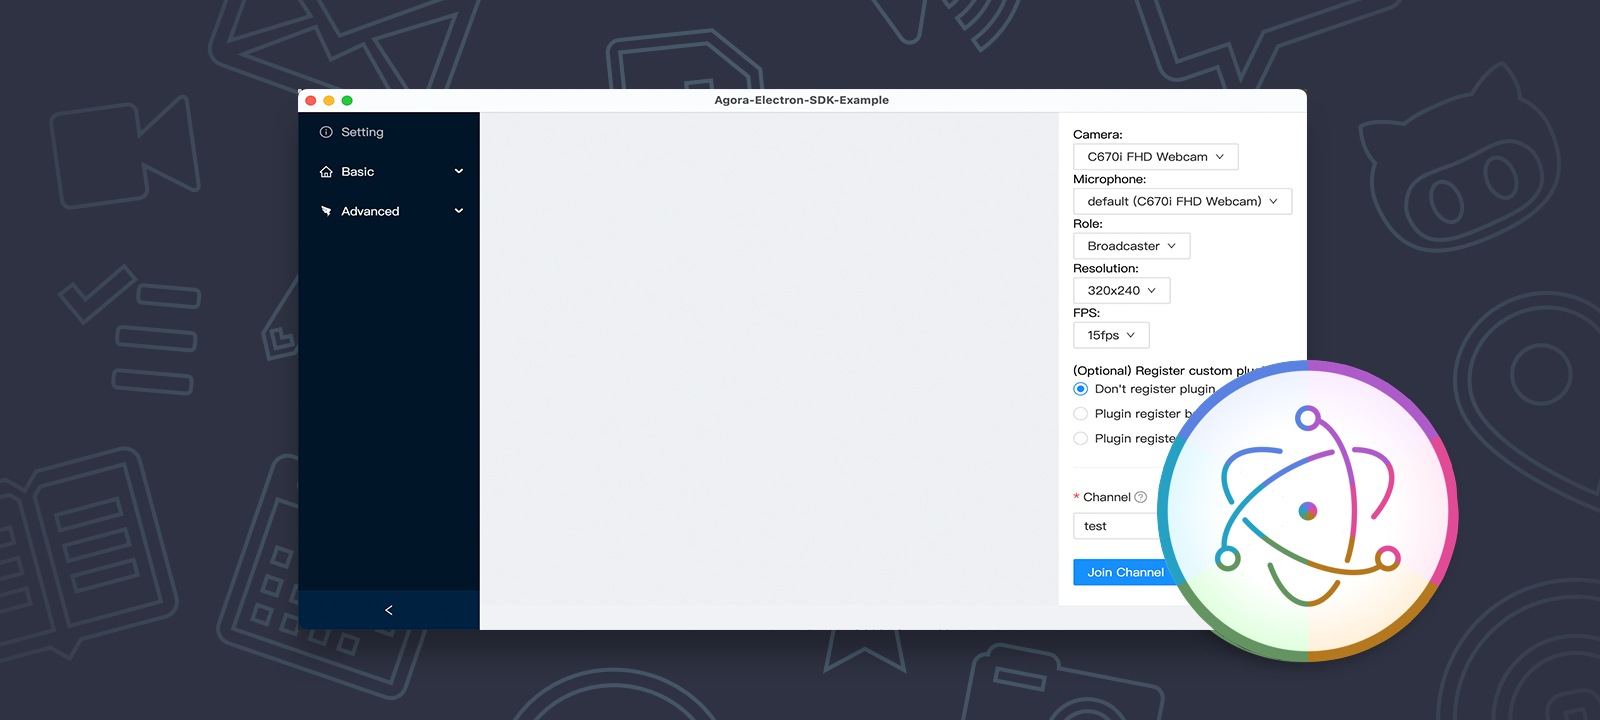Click the FPS: label
1600x720 pixels.
coord(1087,313)
